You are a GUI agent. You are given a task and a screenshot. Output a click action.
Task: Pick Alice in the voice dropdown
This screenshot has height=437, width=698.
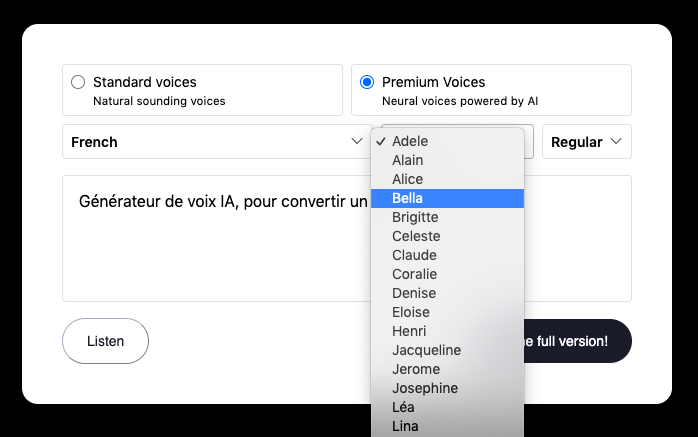click(x=408, y=179)
